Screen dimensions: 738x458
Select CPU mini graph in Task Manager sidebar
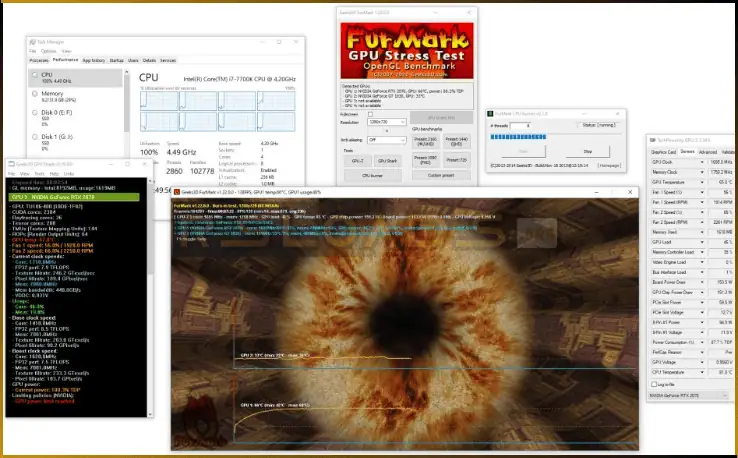tap(35, 75)
